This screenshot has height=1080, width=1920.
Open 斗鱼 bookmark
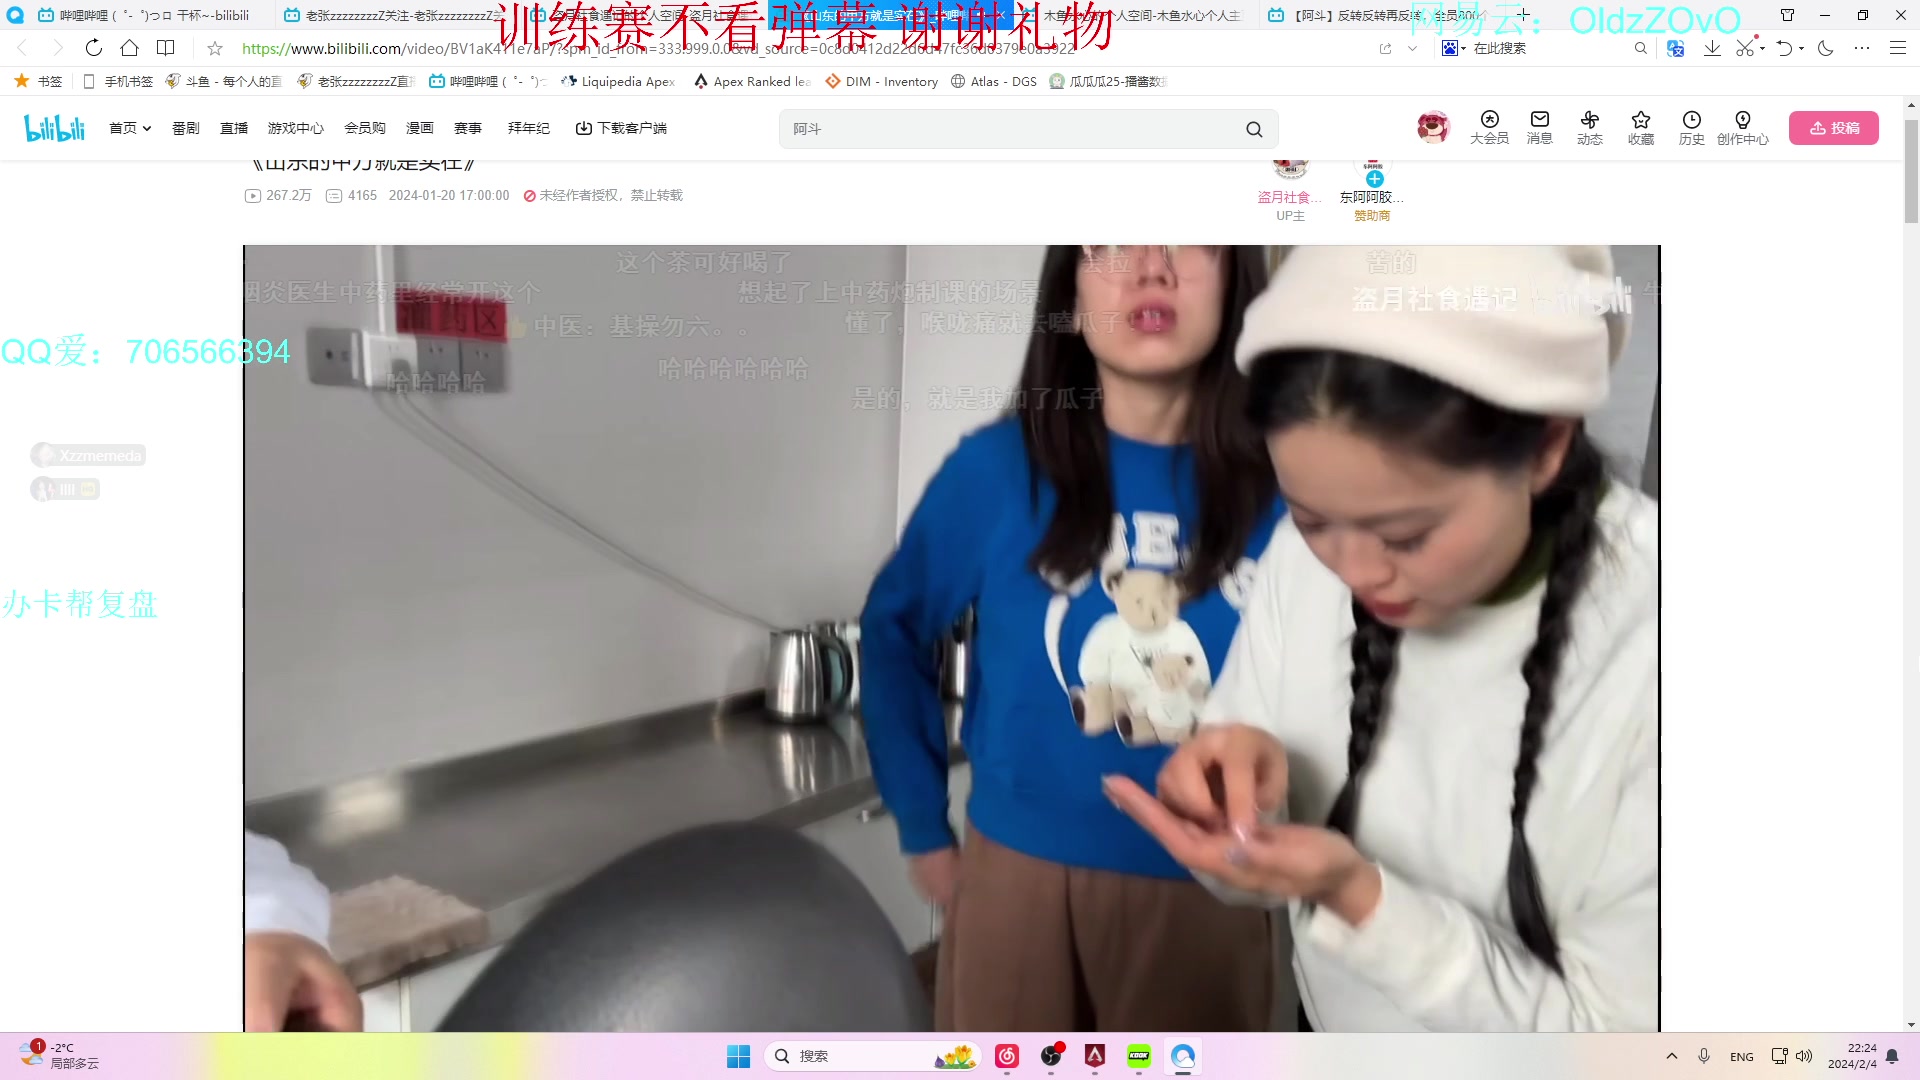(x=224, y=81)
